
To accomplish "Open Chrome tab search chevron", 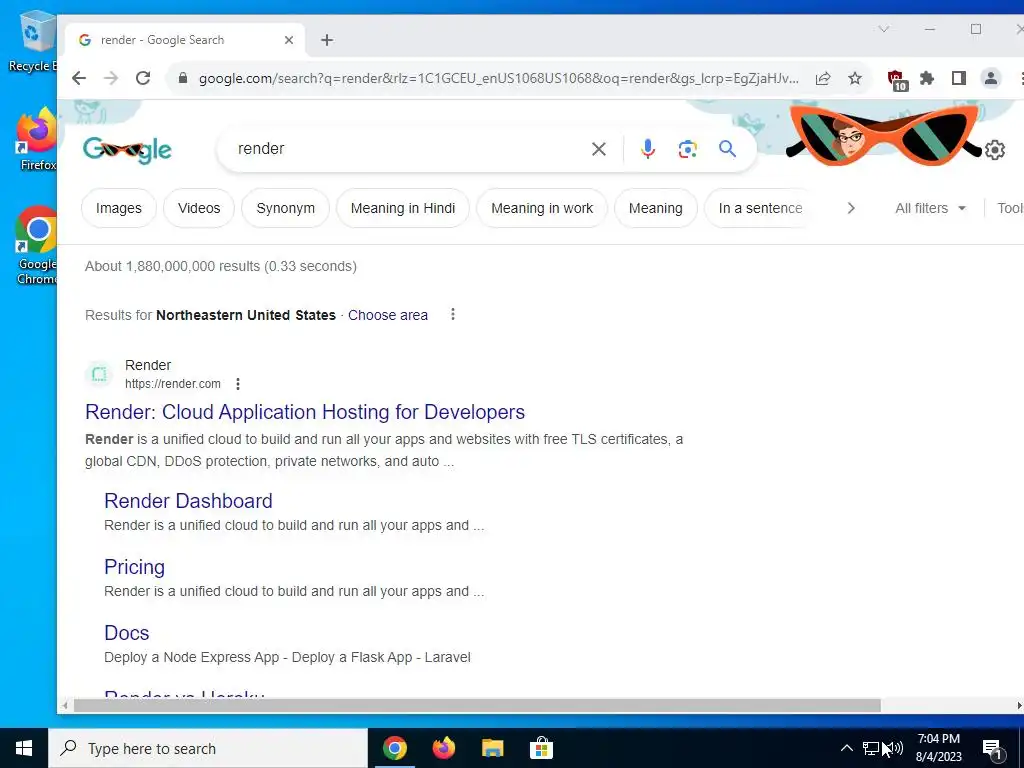I will 883,29.
